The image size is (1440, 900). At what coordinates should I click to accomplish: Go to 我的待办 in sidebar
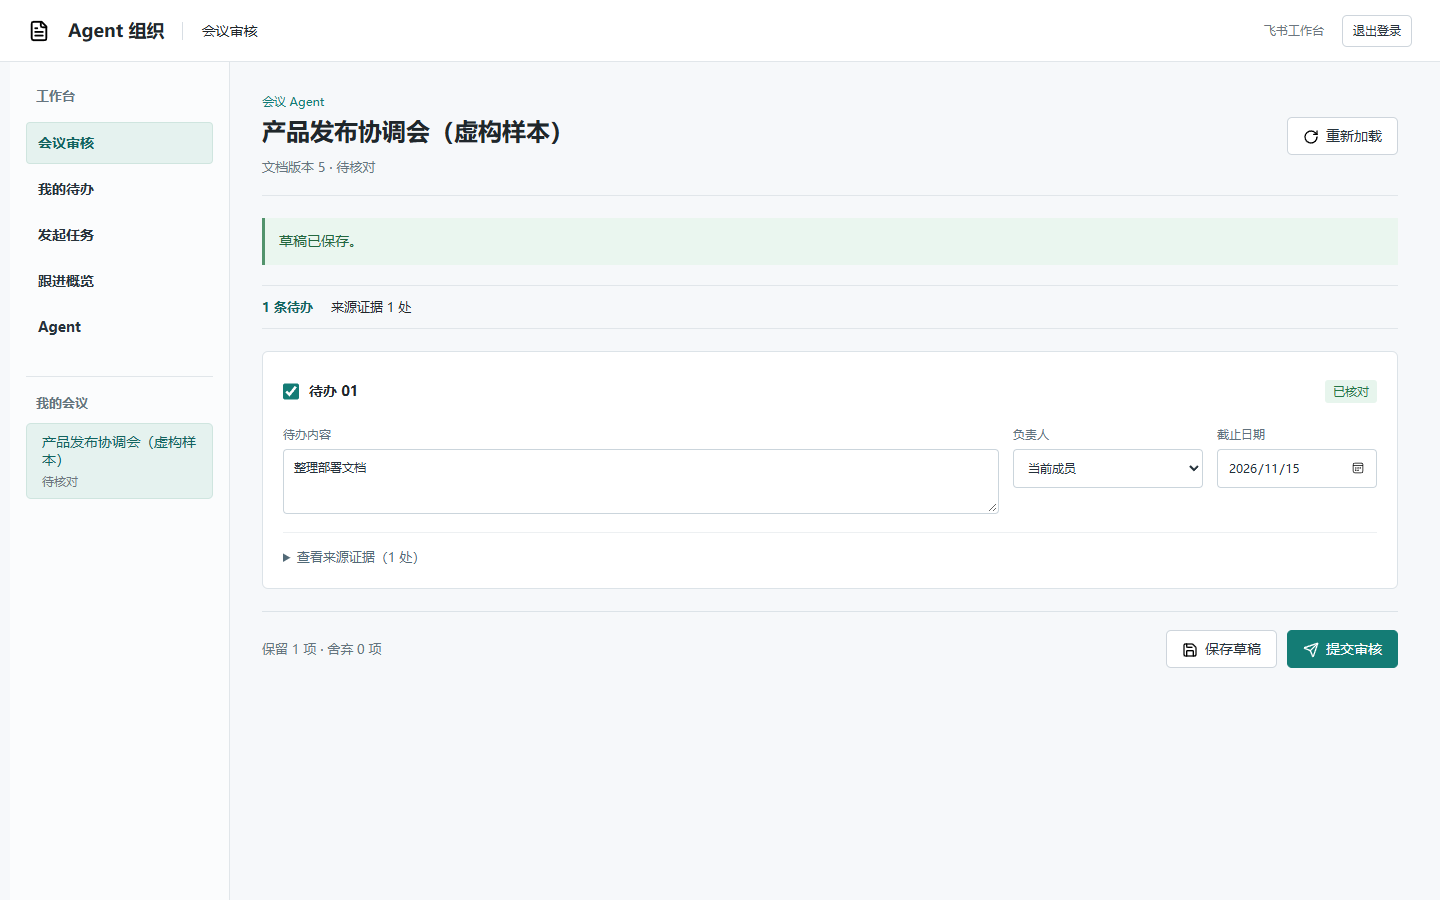(x=119, y=189)
